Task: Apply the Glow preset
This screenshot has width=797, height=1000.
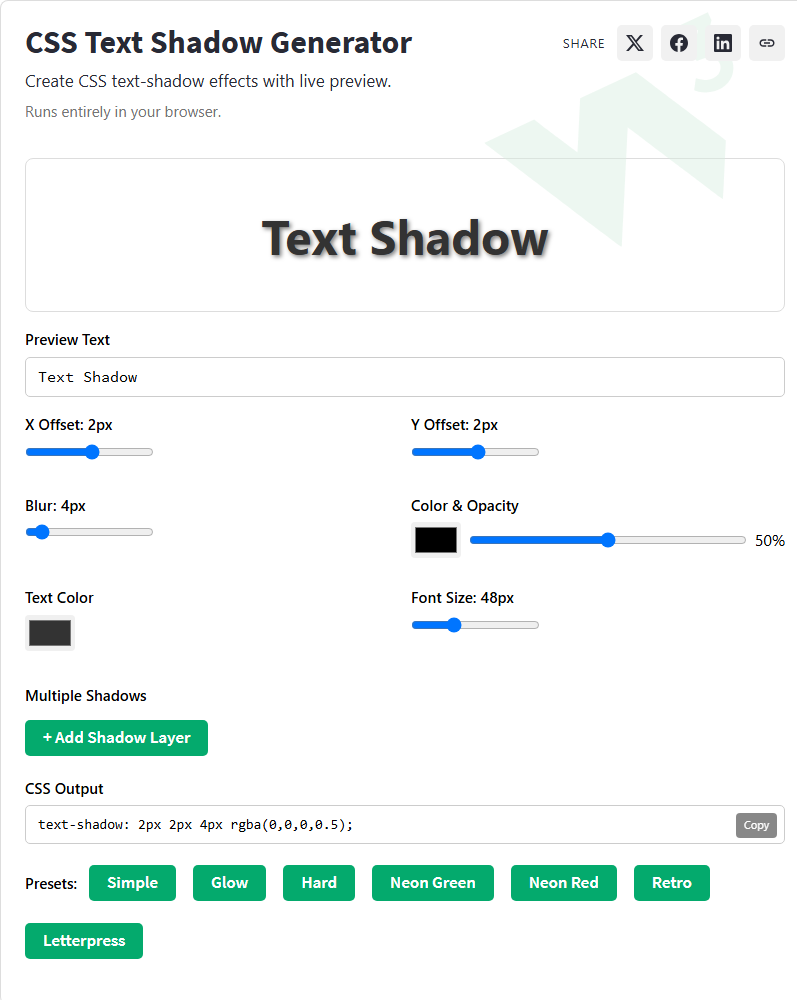Action: coord(230,883)
